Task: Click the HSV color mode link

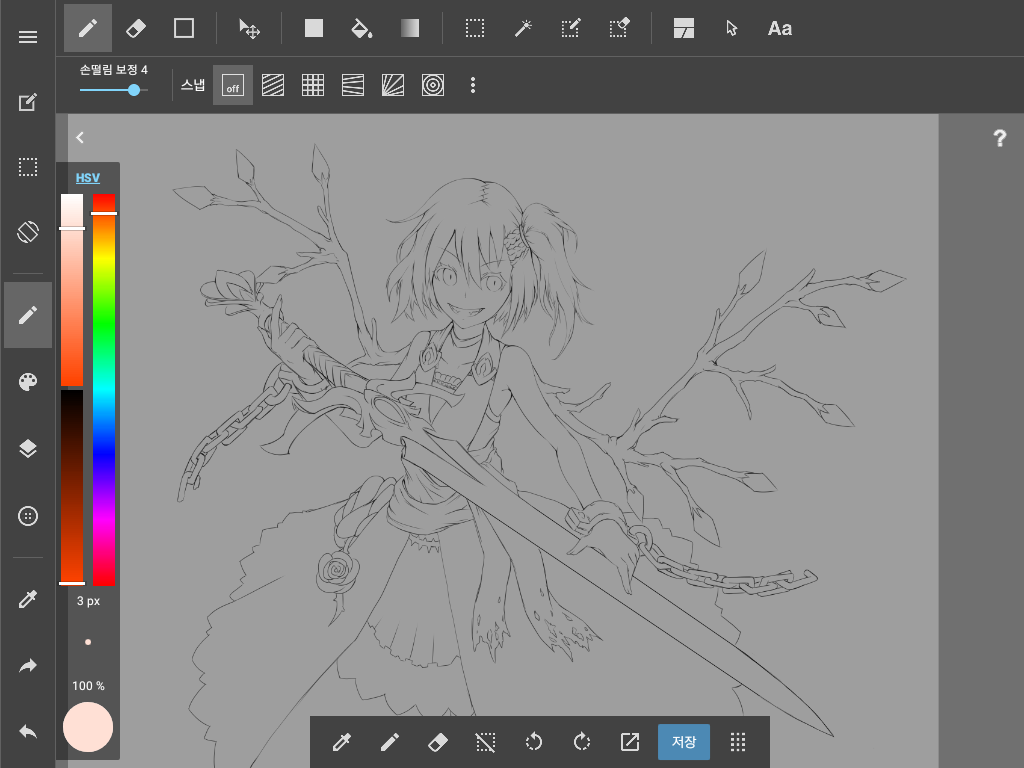Action: coord(88,178)
